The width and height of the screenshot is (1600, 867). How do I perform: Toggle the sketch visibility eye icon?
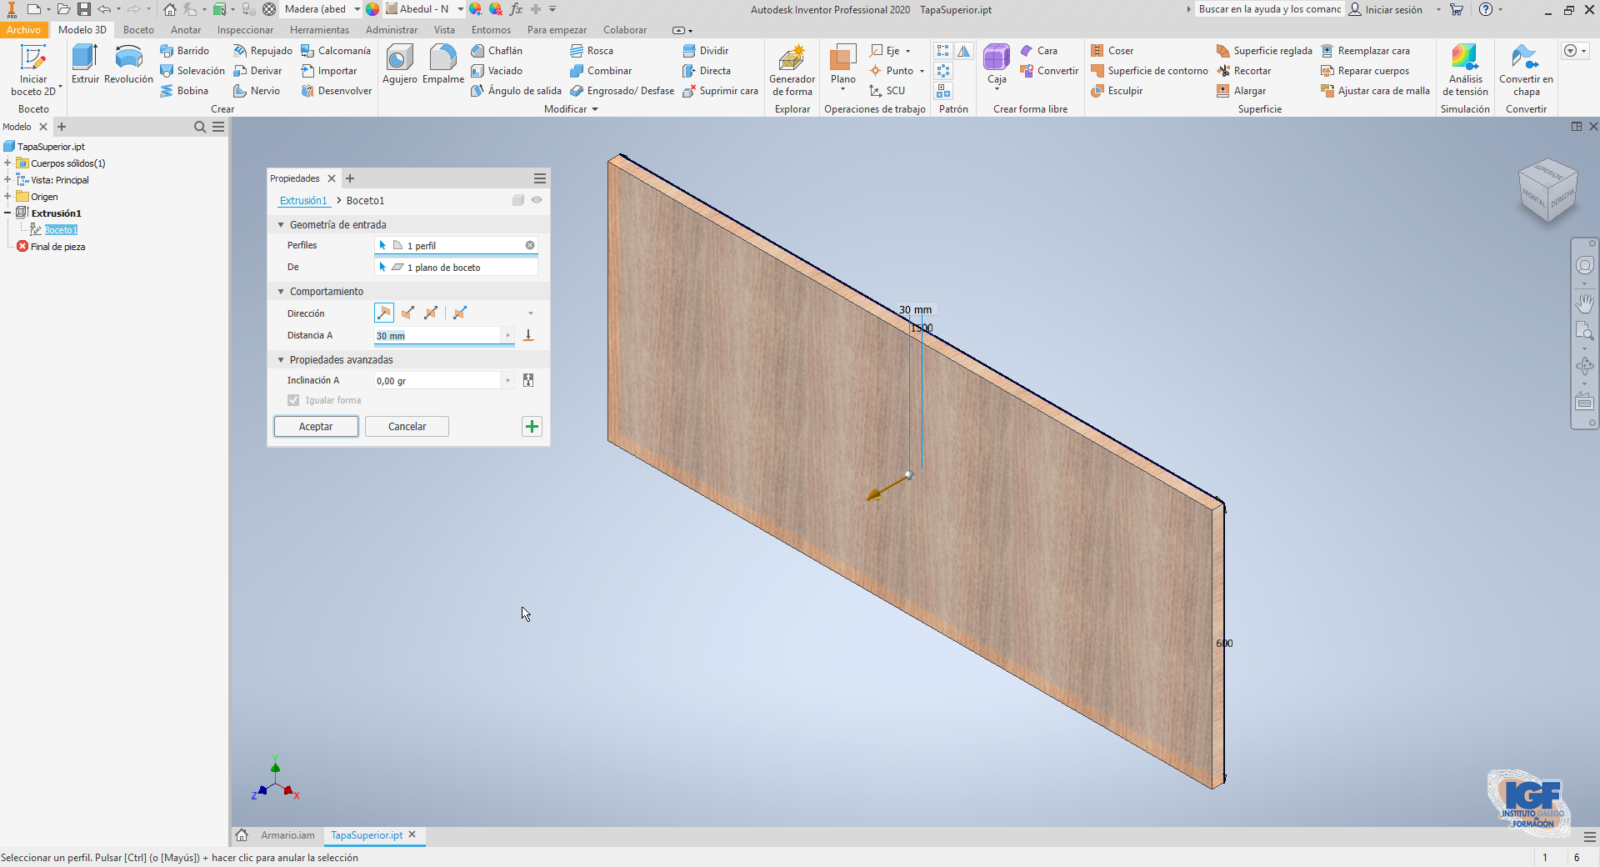(x=537, y=200)
